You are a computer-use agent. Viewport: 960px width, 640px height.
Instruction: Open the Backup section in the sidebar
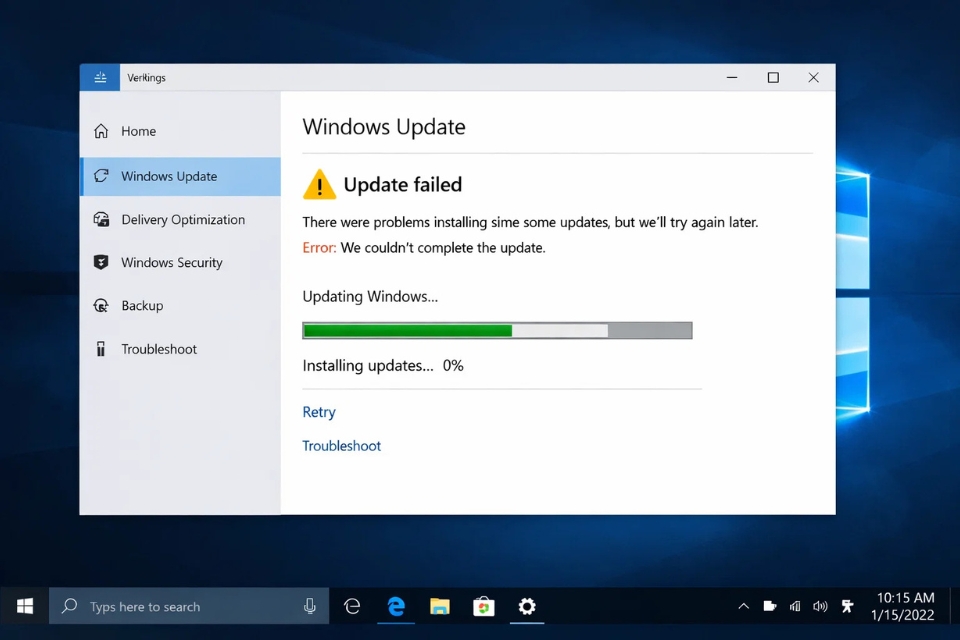click(101, 306)
